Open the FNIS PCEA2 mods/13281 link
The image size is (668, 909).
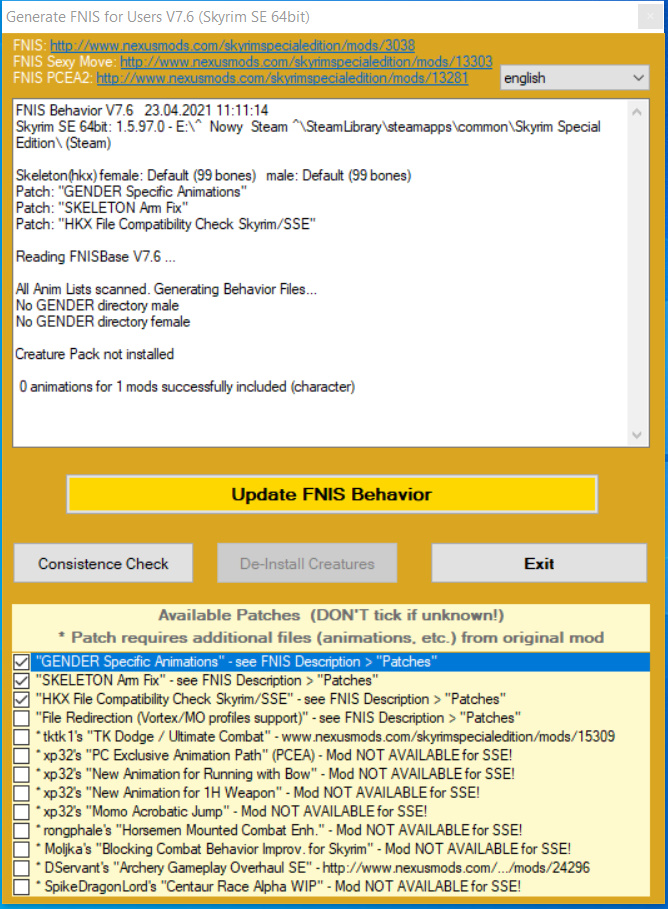tap(282, 78)
